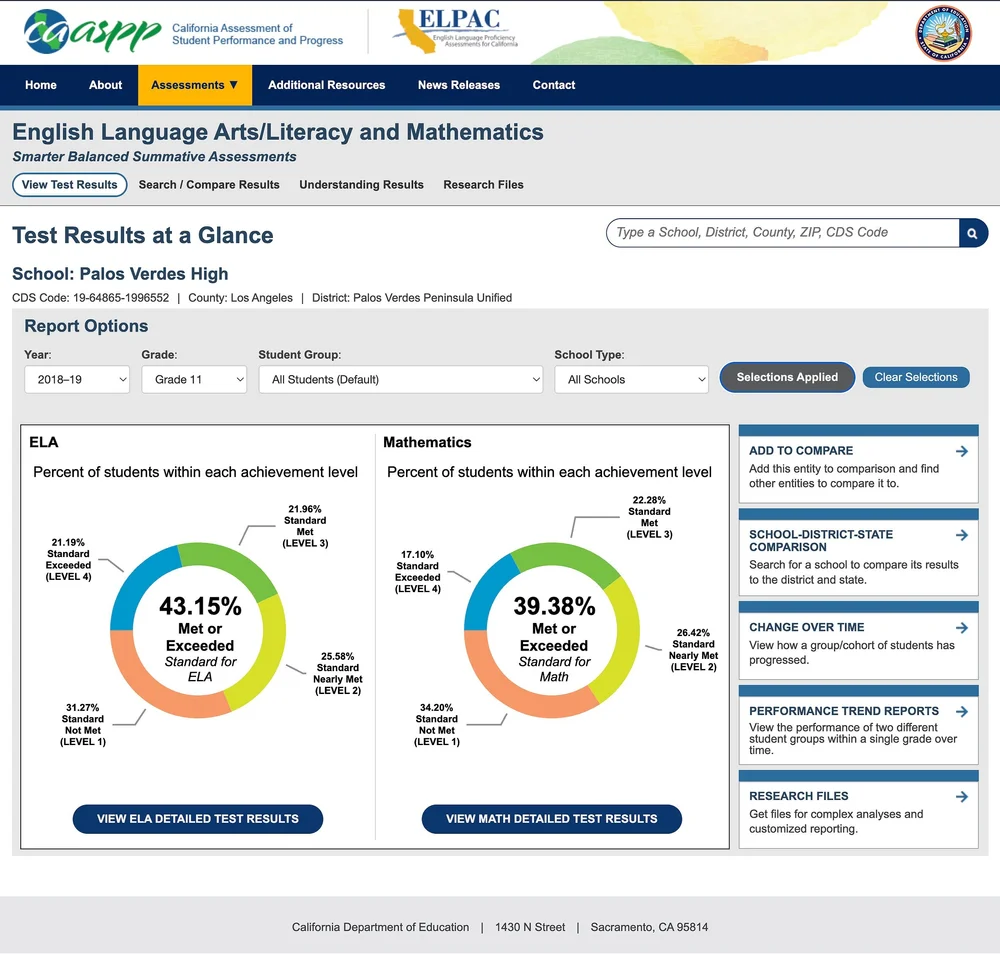Click the Clear Selections button
This screenshot has height=954, width=1000.
916,378
